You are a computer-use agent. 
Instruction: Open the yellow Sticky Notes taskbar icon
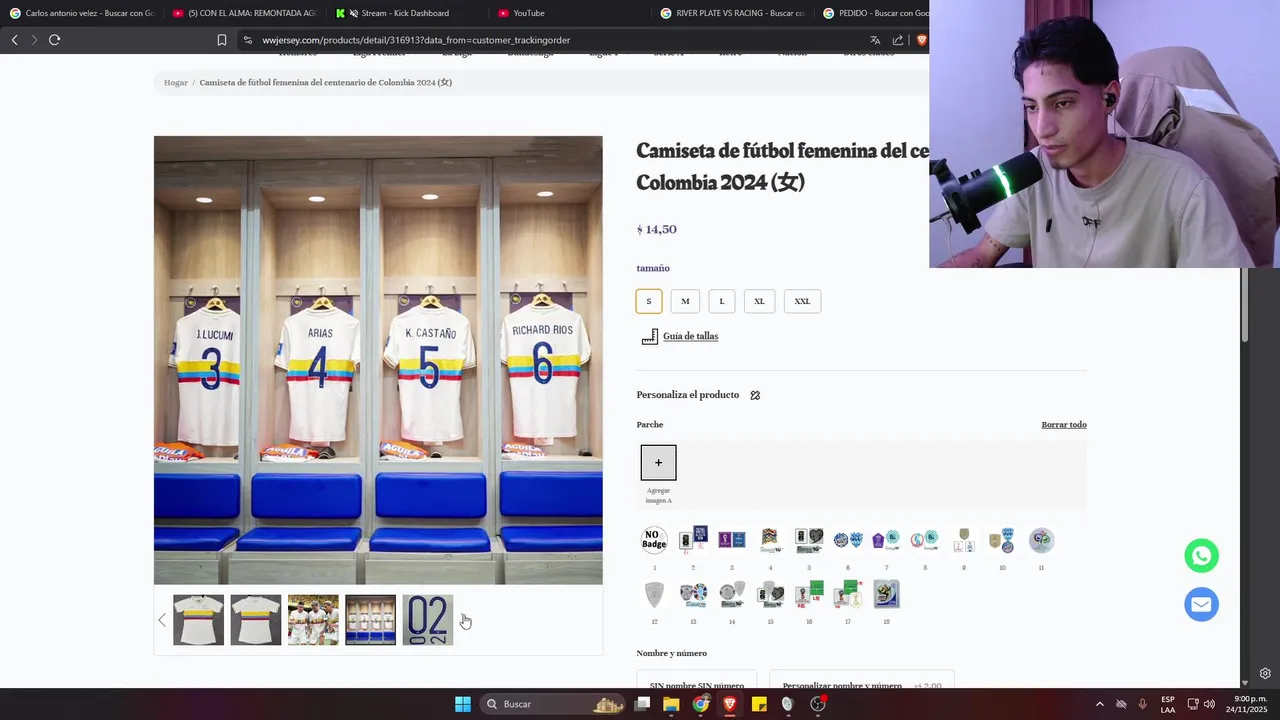[759, 704]
